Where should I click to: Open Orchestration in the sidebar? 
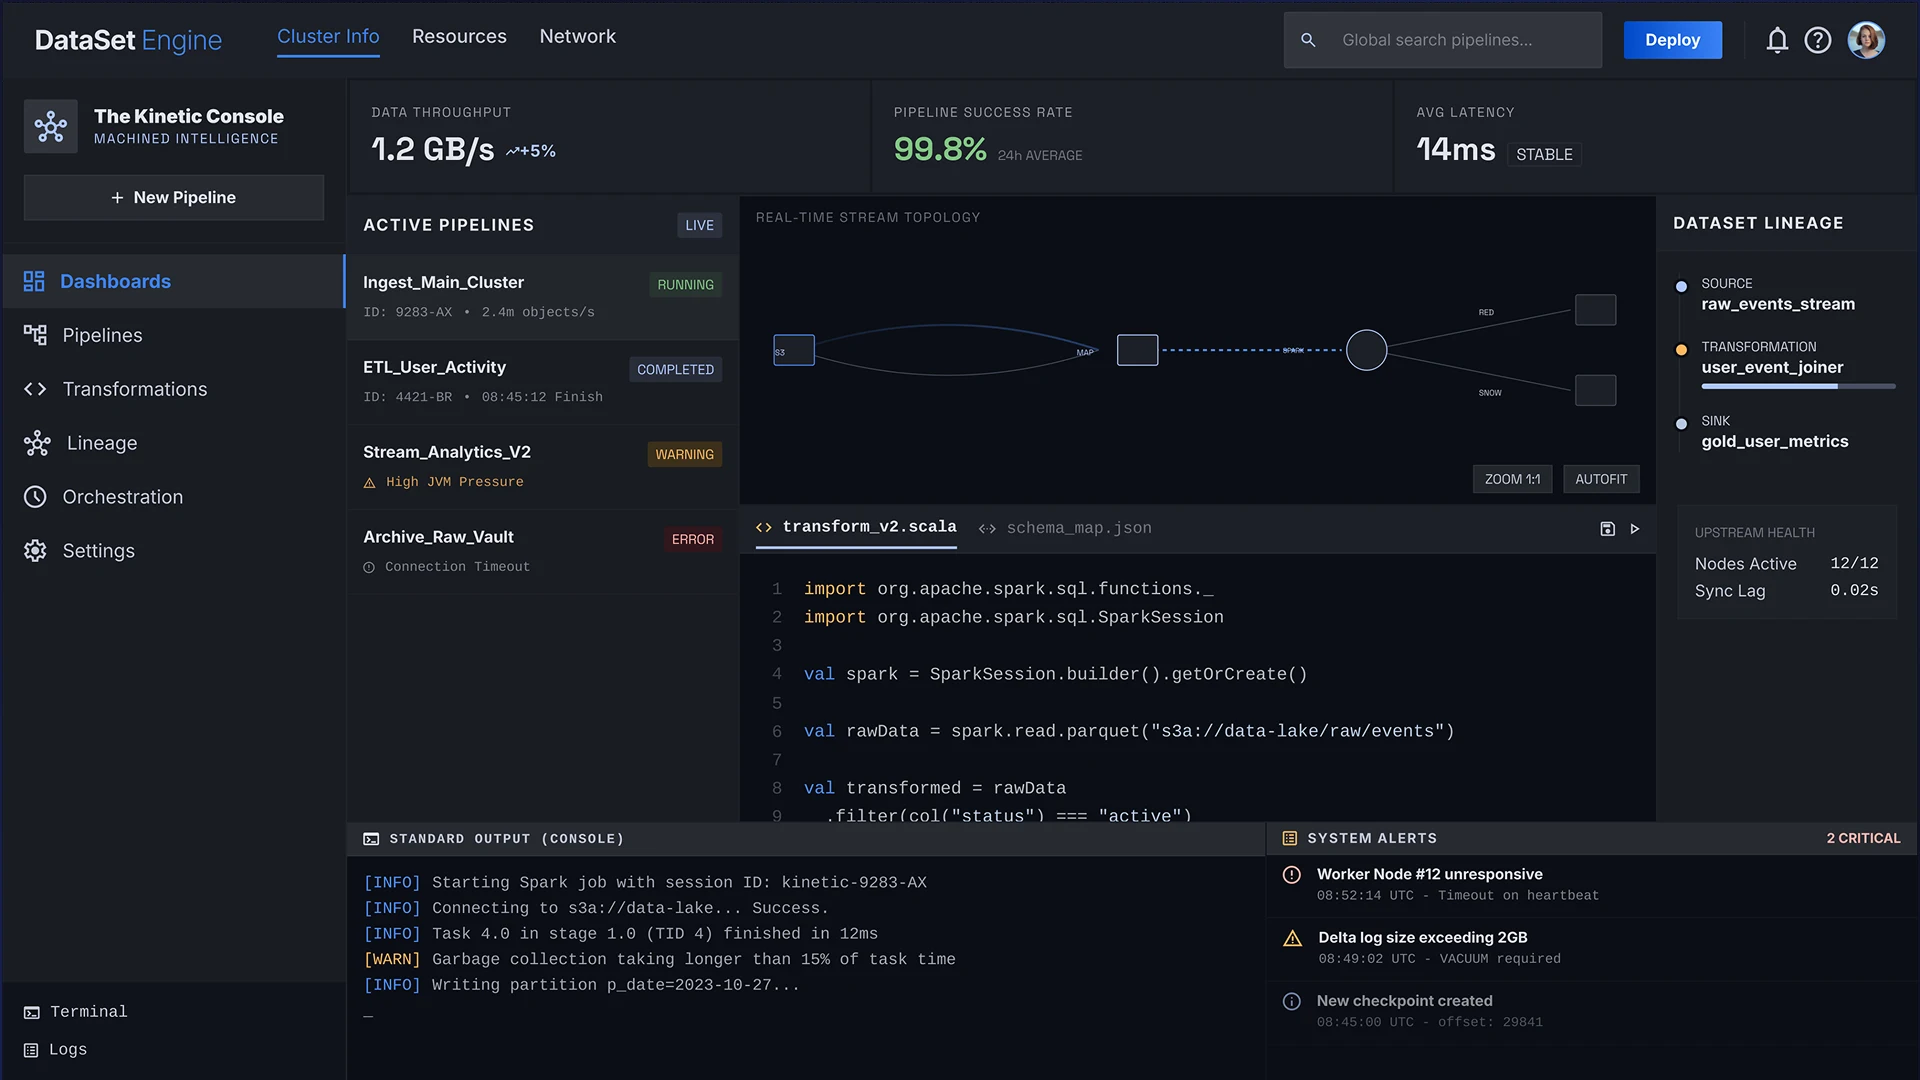[x=122, y=497]
